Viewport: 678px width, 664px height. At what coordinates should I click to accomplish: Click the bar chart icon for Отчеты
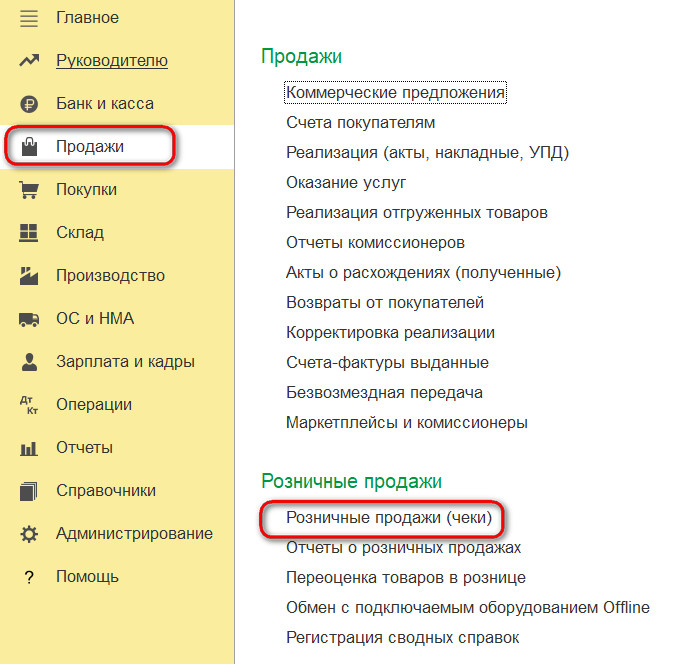pyautogui.click(x=29, y=448)
